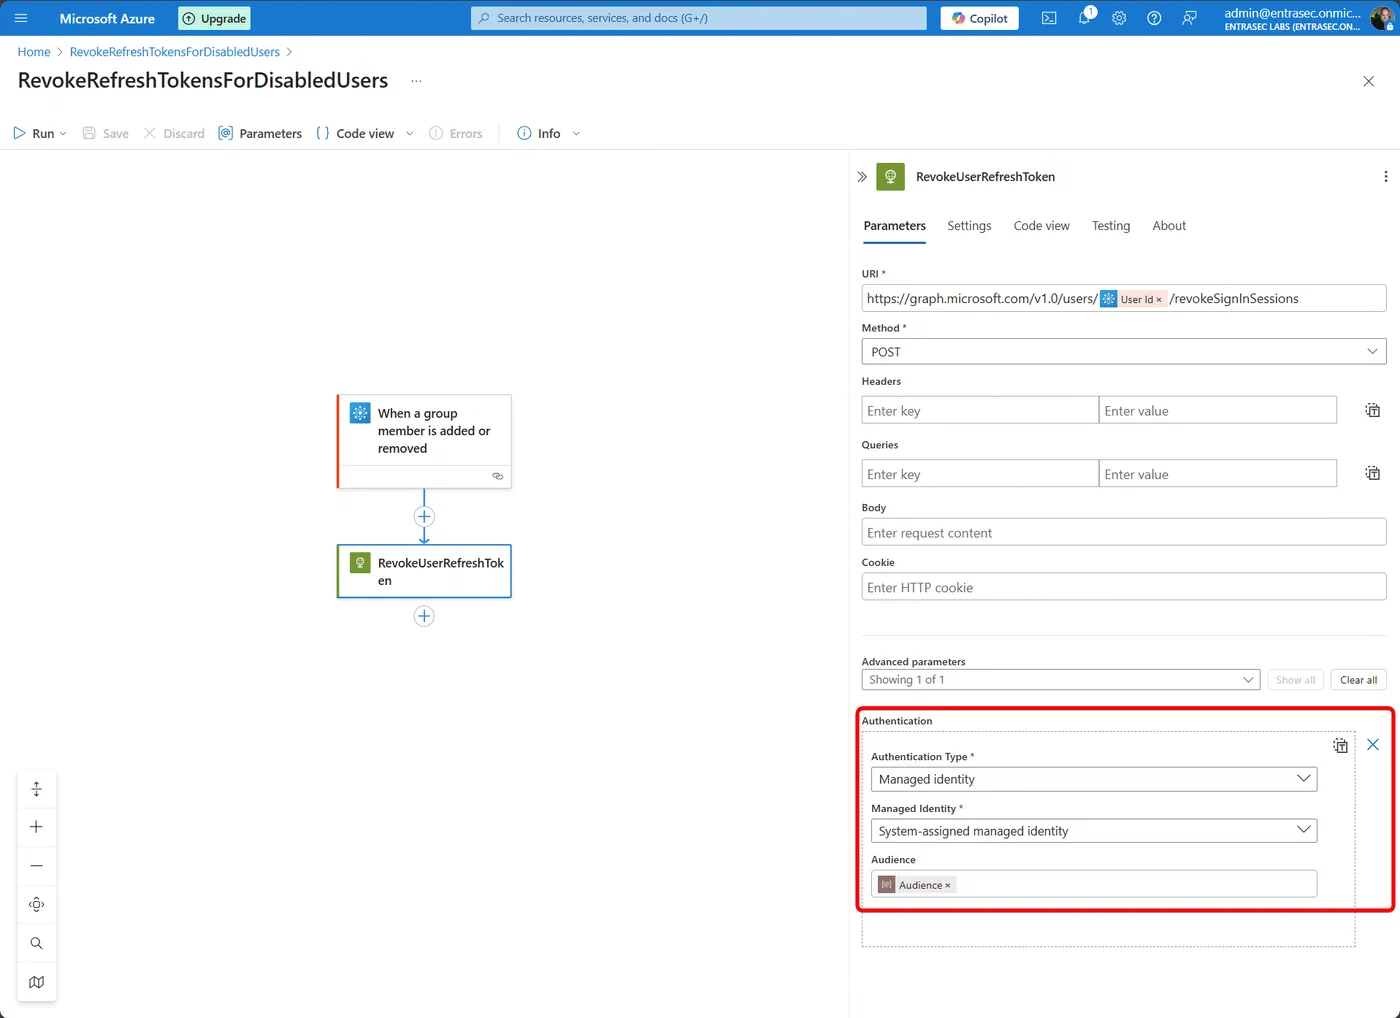1400x1018 pixels.
Task: Open the Azure portal hamburger menu
Action: coord(20,18)
